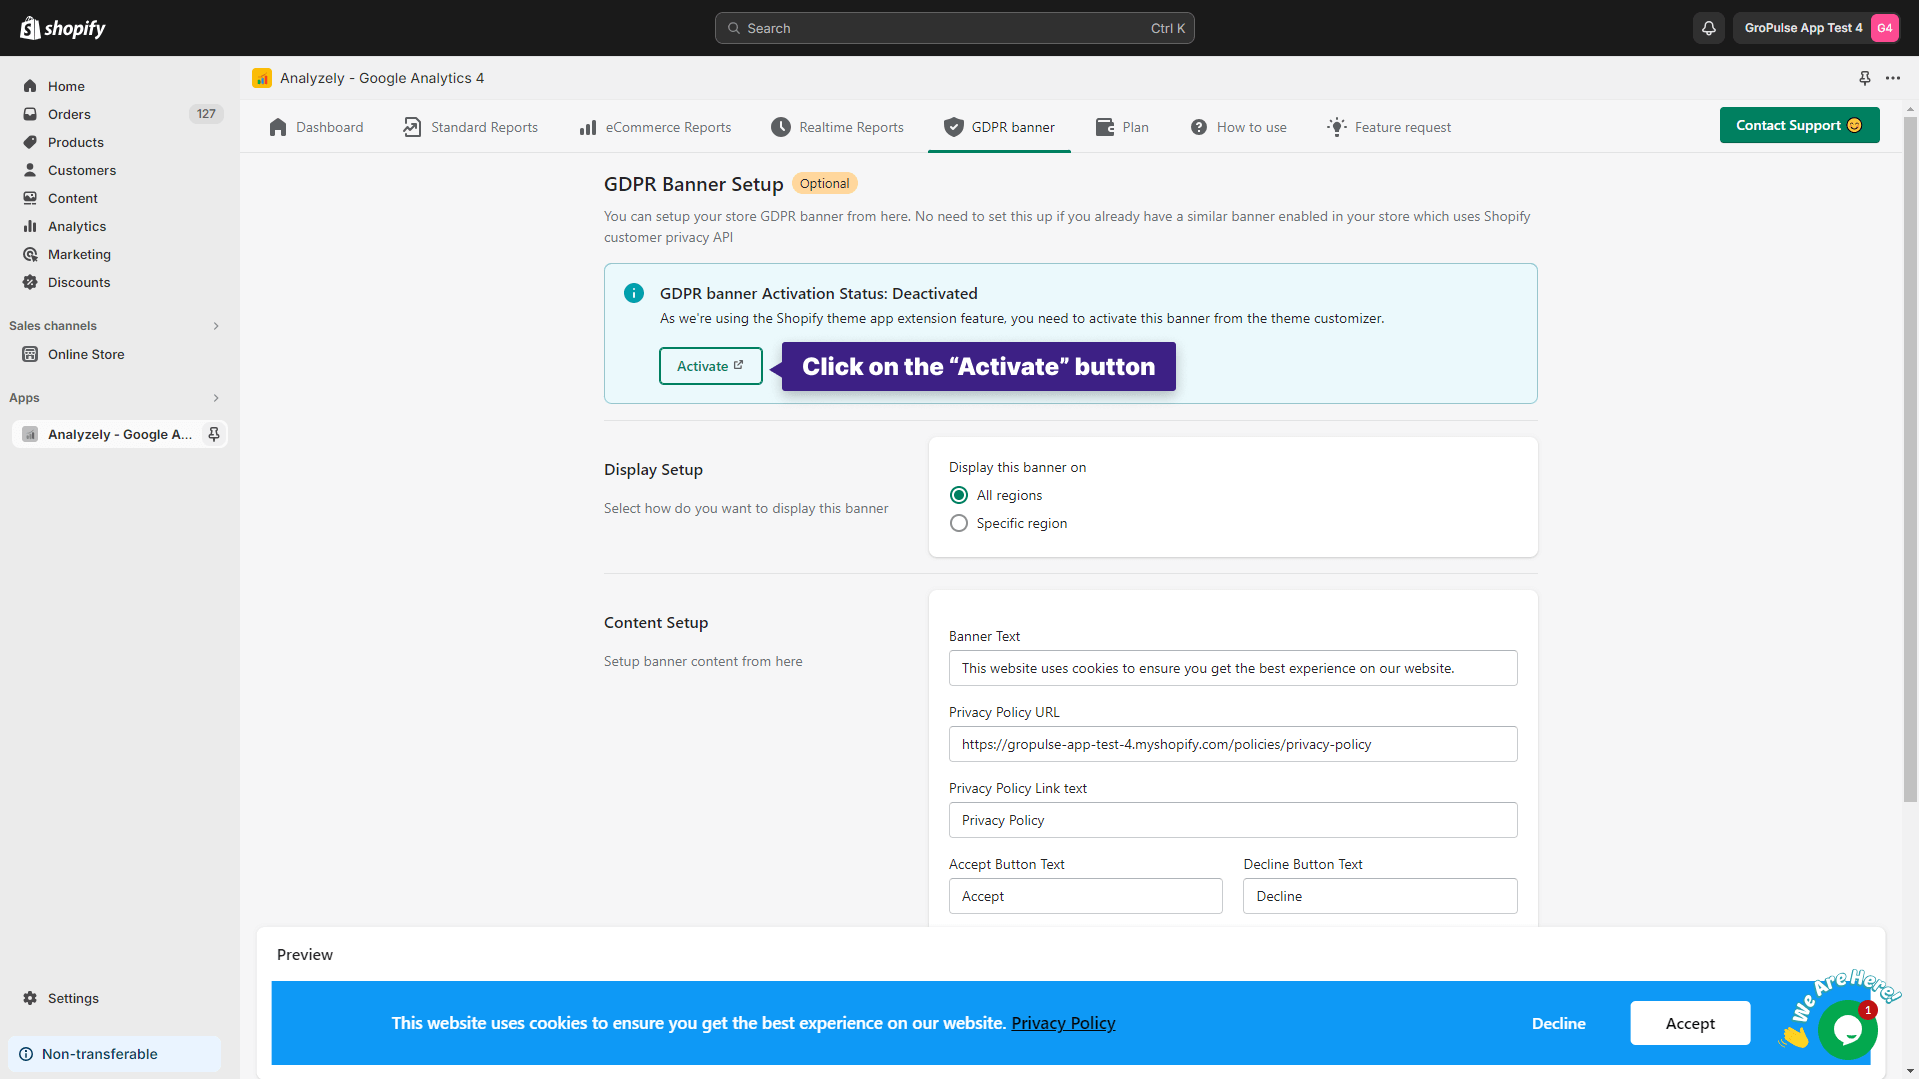Image resolution: width=1919 pixels, height=1079 pixels.
Task: Click the Accept button in preview
Action: (1690, 1023)
